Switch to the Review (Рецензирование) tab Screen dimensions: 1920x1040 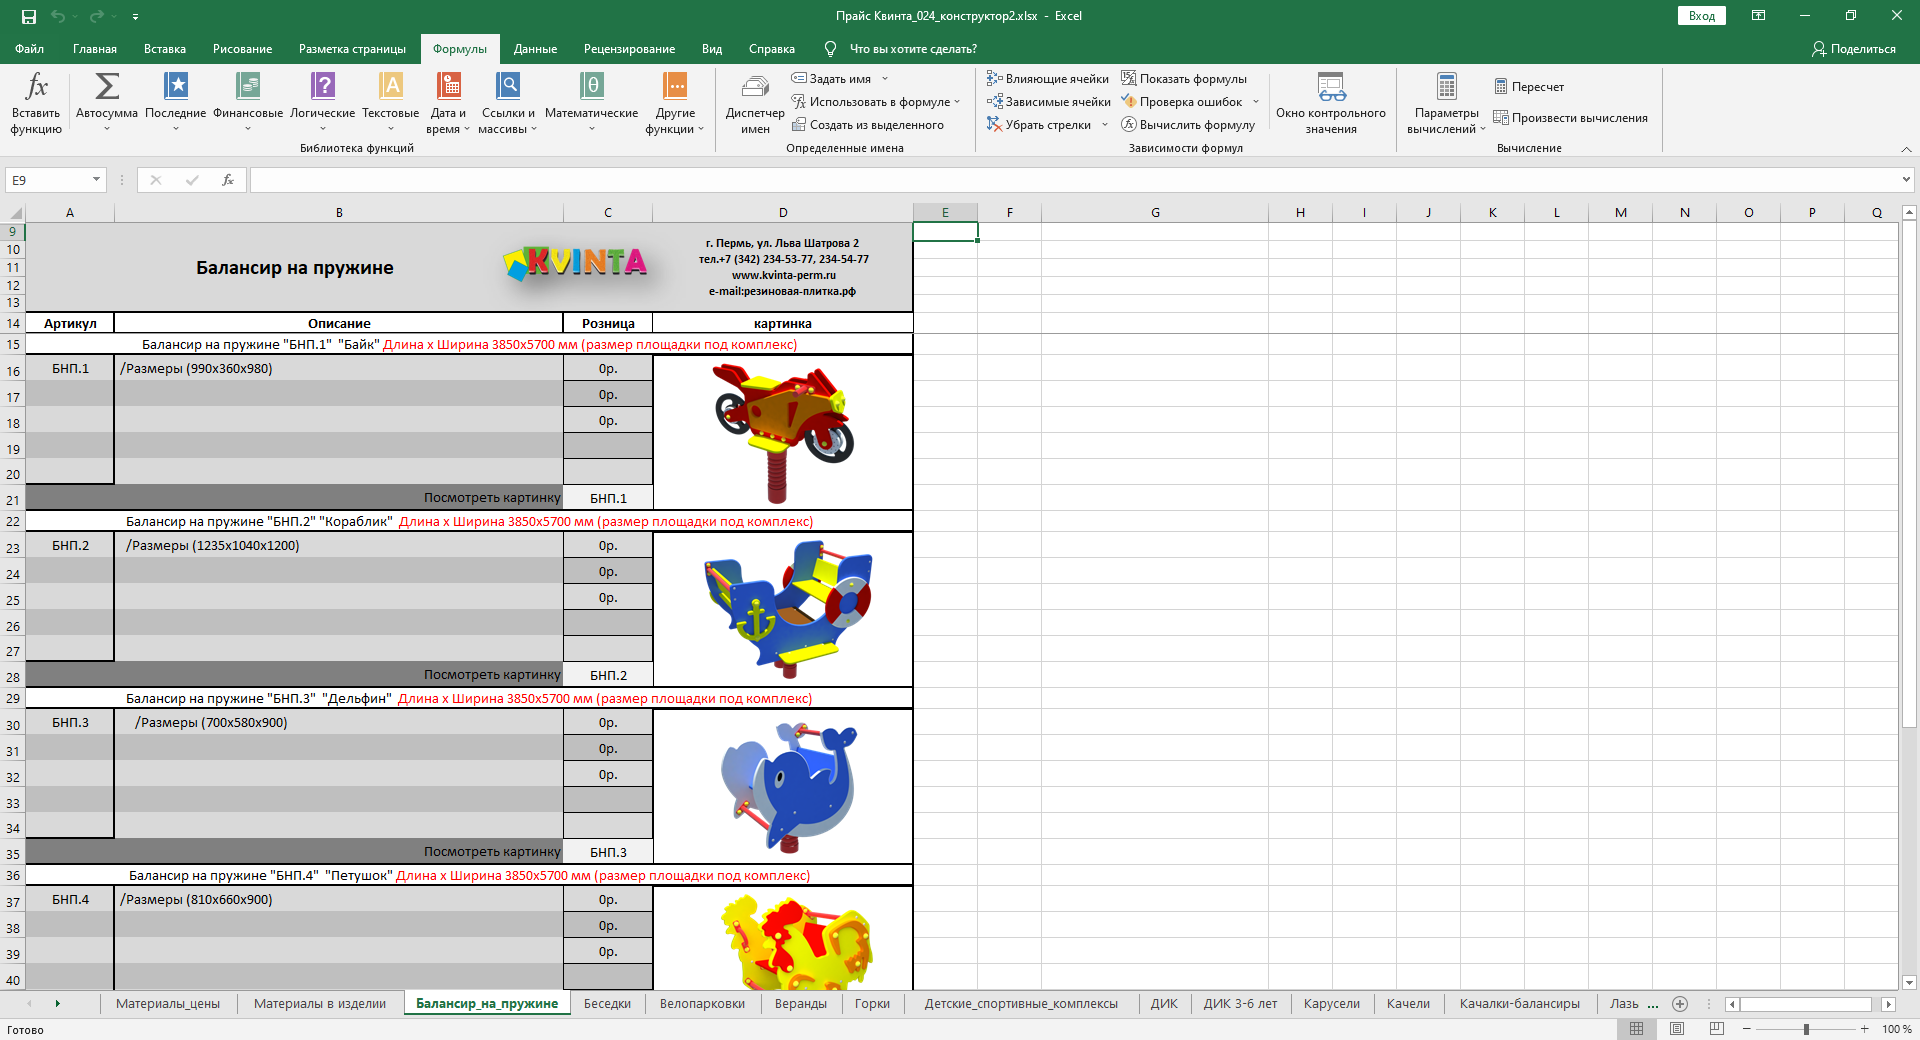pyautogui.click(x=629, y=49)
